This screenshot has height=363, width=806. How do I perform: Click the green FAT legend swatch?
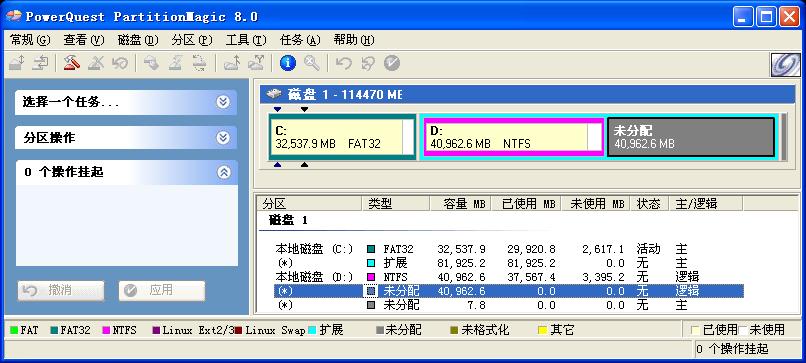click(x=14, y=330)
